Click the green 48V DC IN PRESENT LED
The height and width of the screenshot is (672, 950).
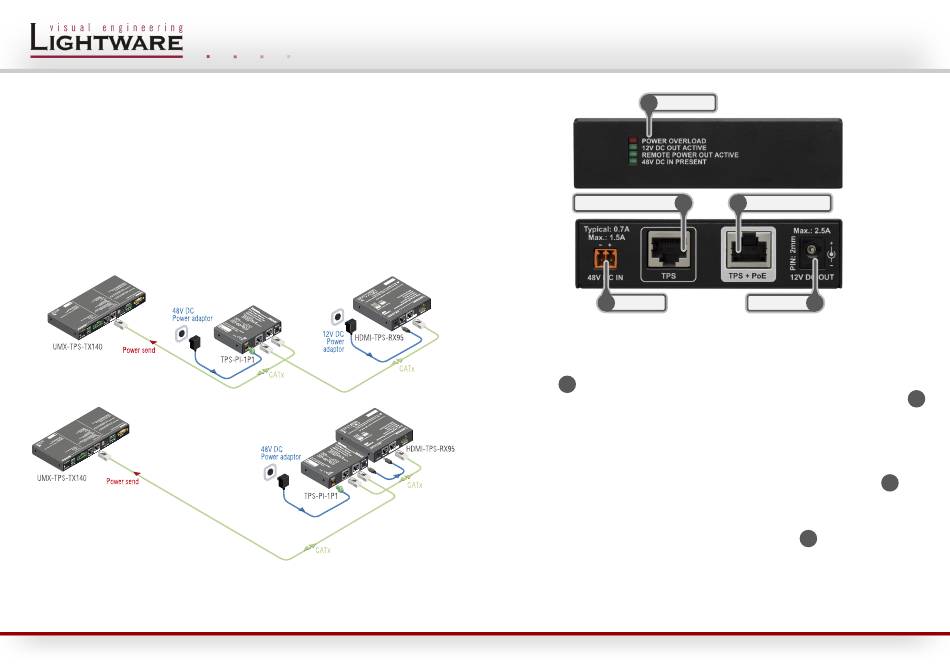(x=633, y=162)
